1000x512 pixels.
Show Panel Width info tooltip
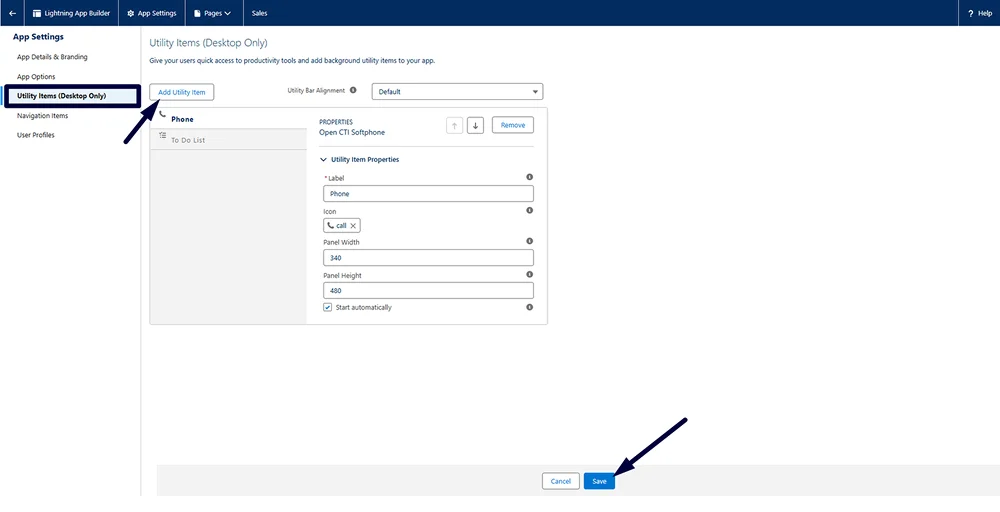pyautogui.click(x=529, y=241)
